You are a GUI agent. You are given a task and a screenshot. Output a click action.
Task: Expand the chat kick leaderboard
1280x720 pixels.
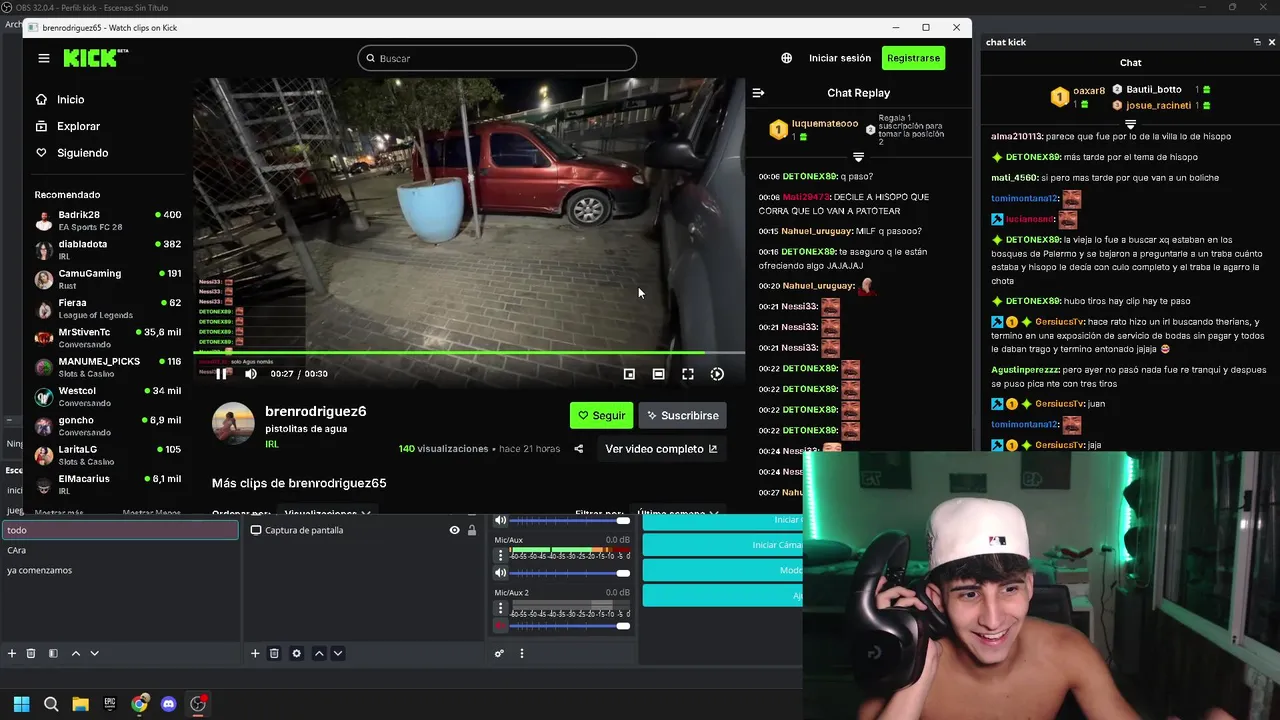click(1130, 125)
